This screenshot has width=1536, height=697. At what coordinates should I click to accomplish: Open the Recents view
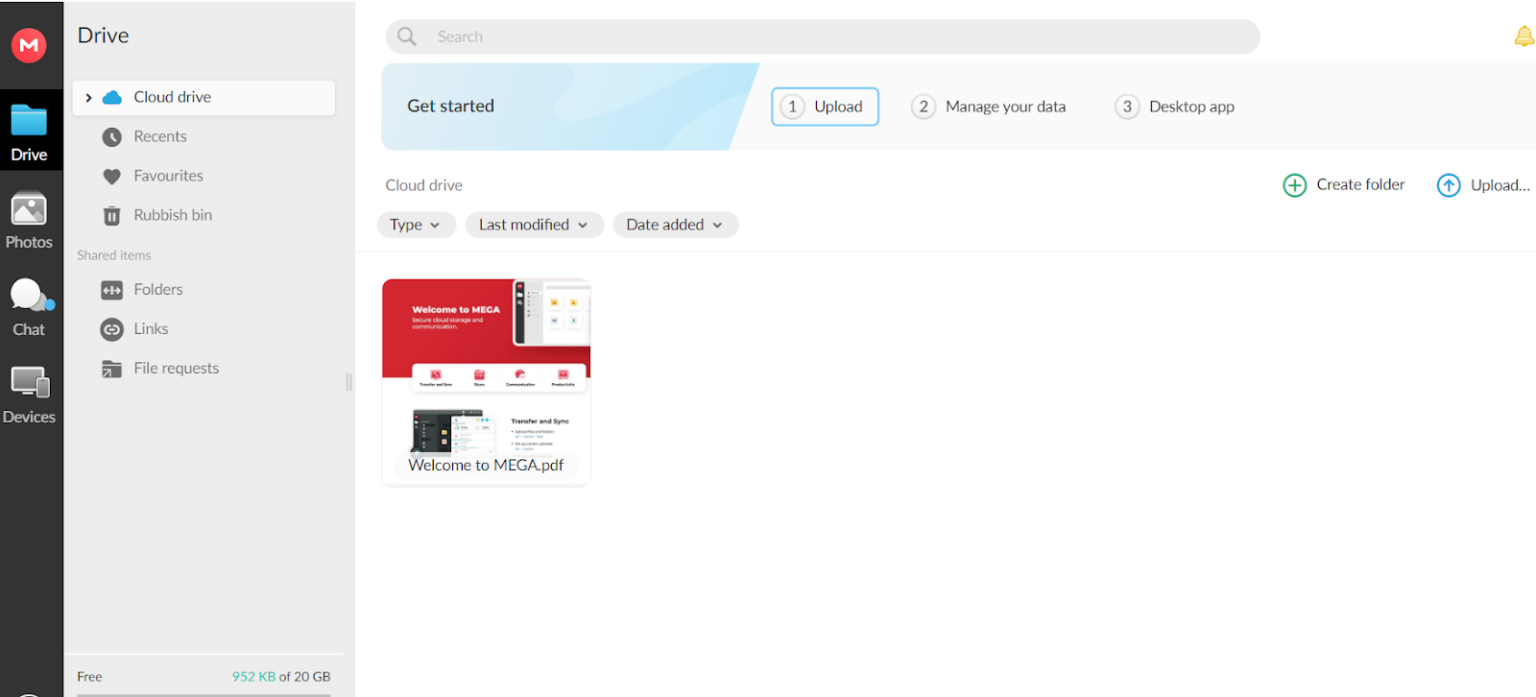click(x=160, y=136)
